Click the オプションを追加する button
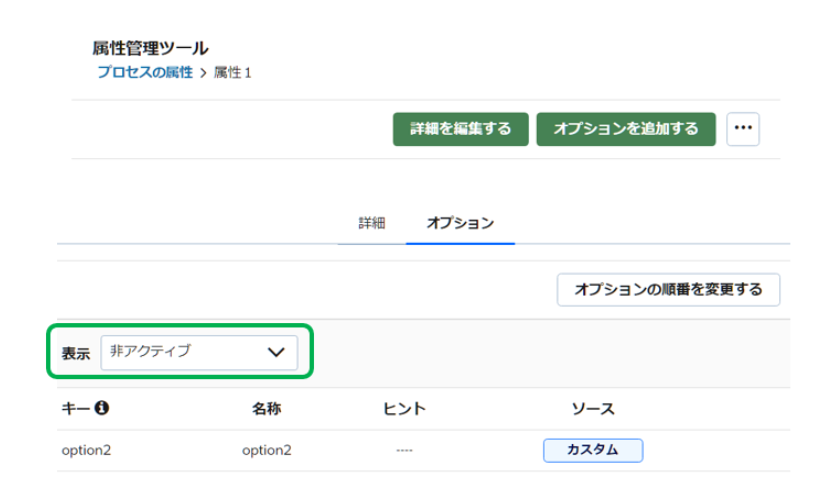820x484 pixels. pyautogui.click(x=626, y=129)
